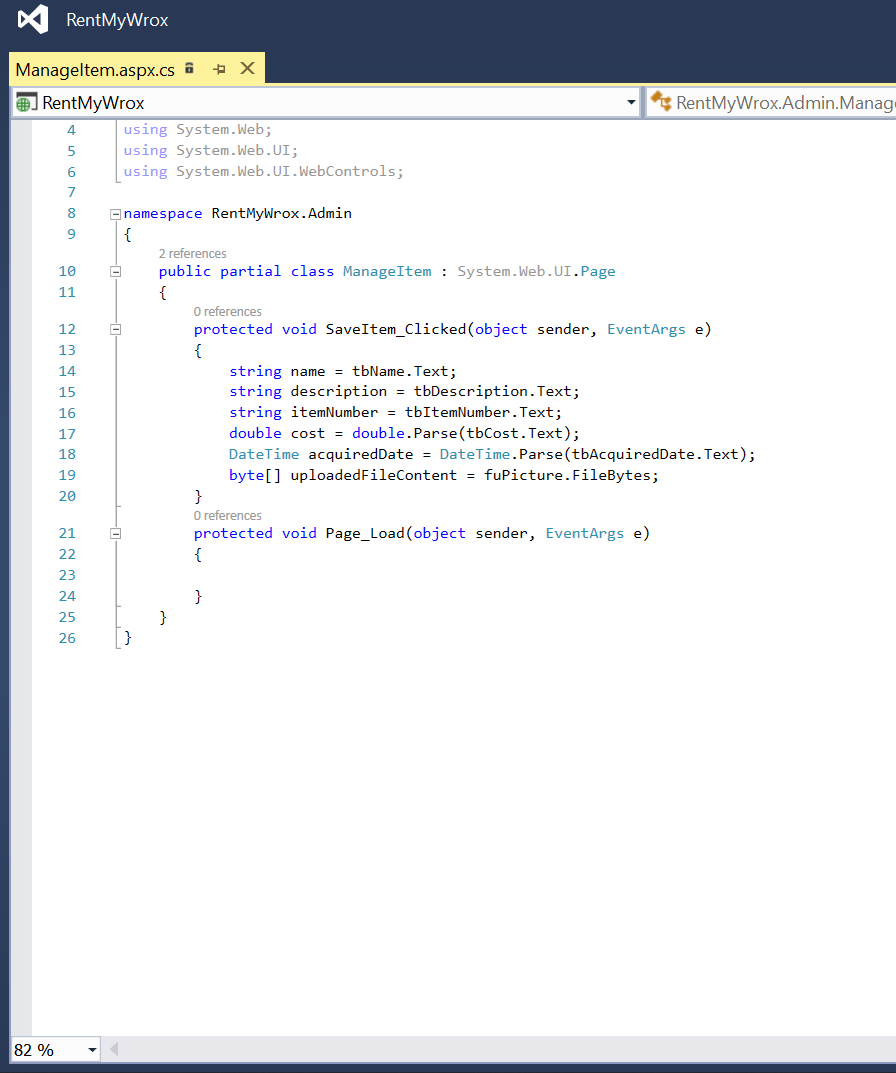
Task: Click line number 17 in the margin
Action: coord(67,433)
